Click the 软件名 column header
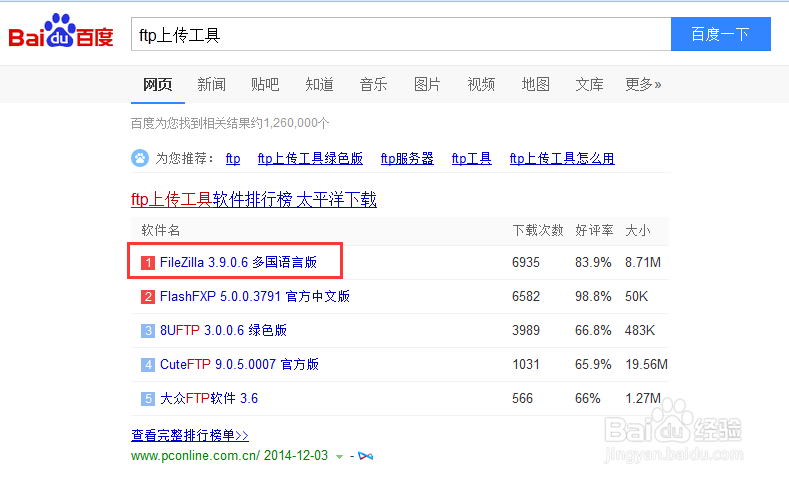The height and width of the screenshot is (482, 789). coord(161,230)
